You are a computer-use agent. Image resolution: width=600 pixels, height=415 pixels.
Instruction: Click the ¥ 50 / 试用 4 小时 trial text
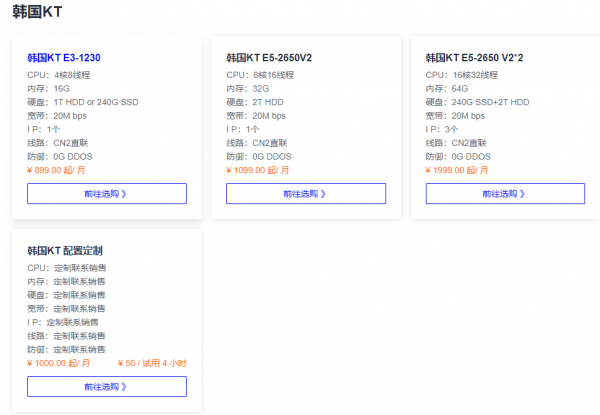[152, 363]
